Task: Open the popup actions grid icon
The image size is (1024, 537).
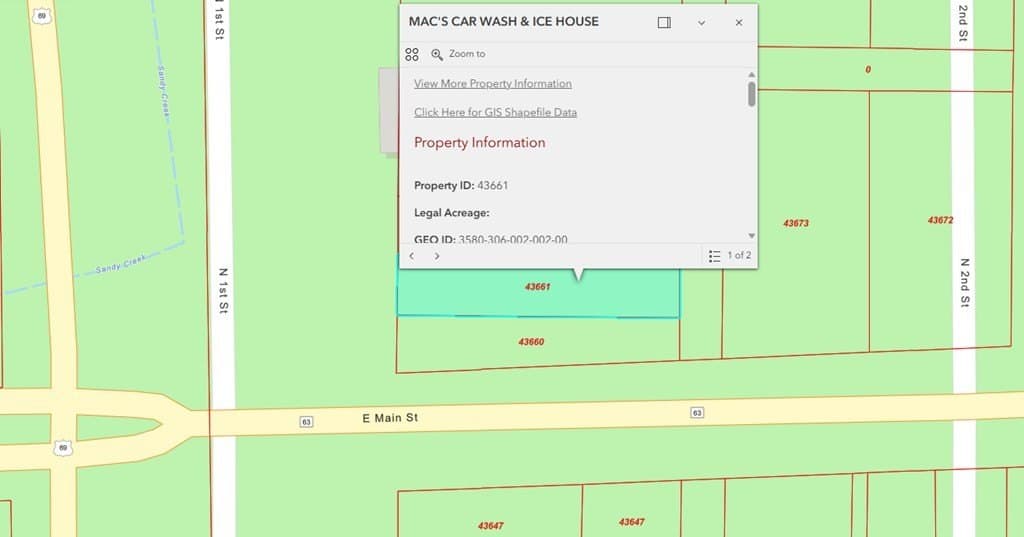Action: (411, 54)
